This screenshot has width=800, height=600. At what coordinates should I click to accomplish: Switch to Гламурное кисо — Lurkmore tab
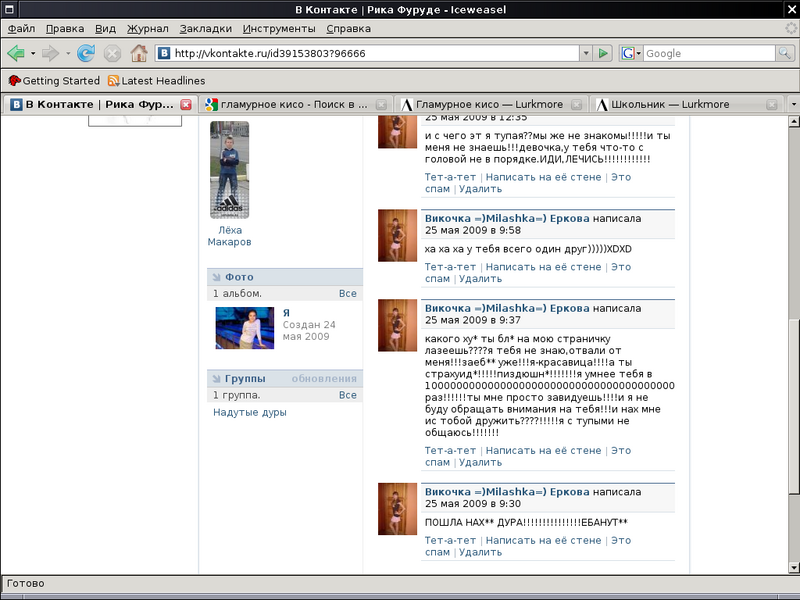coord(490,105)
